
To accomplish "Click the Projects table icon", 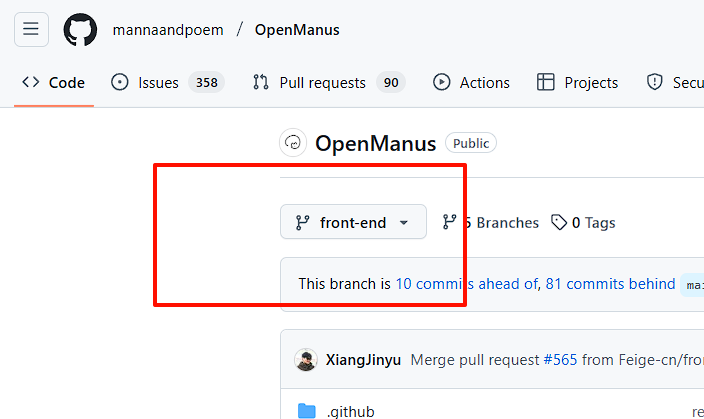I will coord(546,82).
